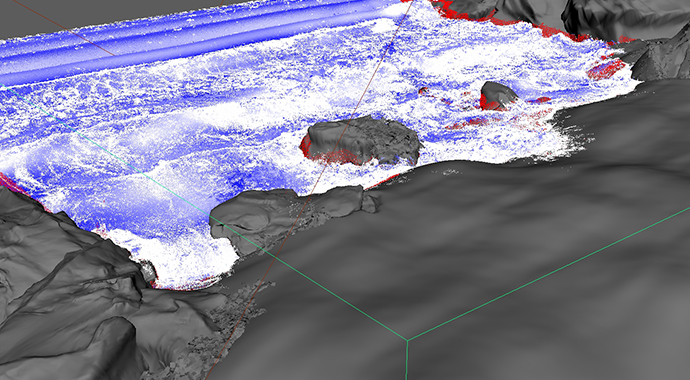Select the green bounding box corner vertex
Viewport: 690px width, 380px height.
point(407,340)
